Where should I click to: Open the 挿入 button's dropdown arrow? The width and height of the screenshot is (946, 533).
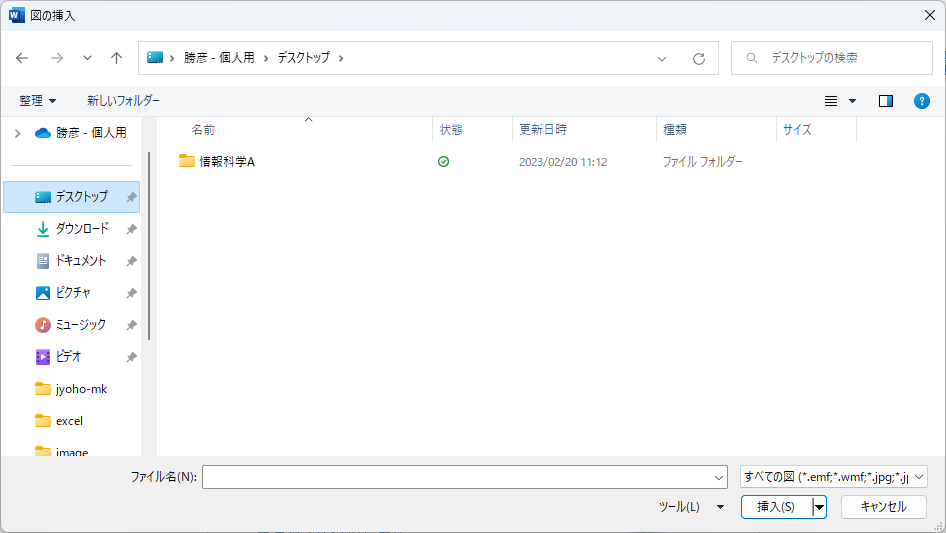pos(820,507)
